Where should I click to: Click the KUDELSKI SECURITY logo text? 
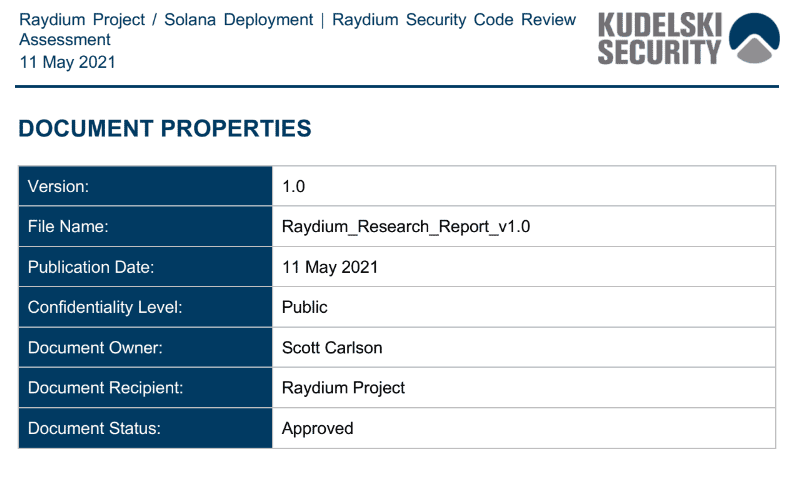(660, 38)
